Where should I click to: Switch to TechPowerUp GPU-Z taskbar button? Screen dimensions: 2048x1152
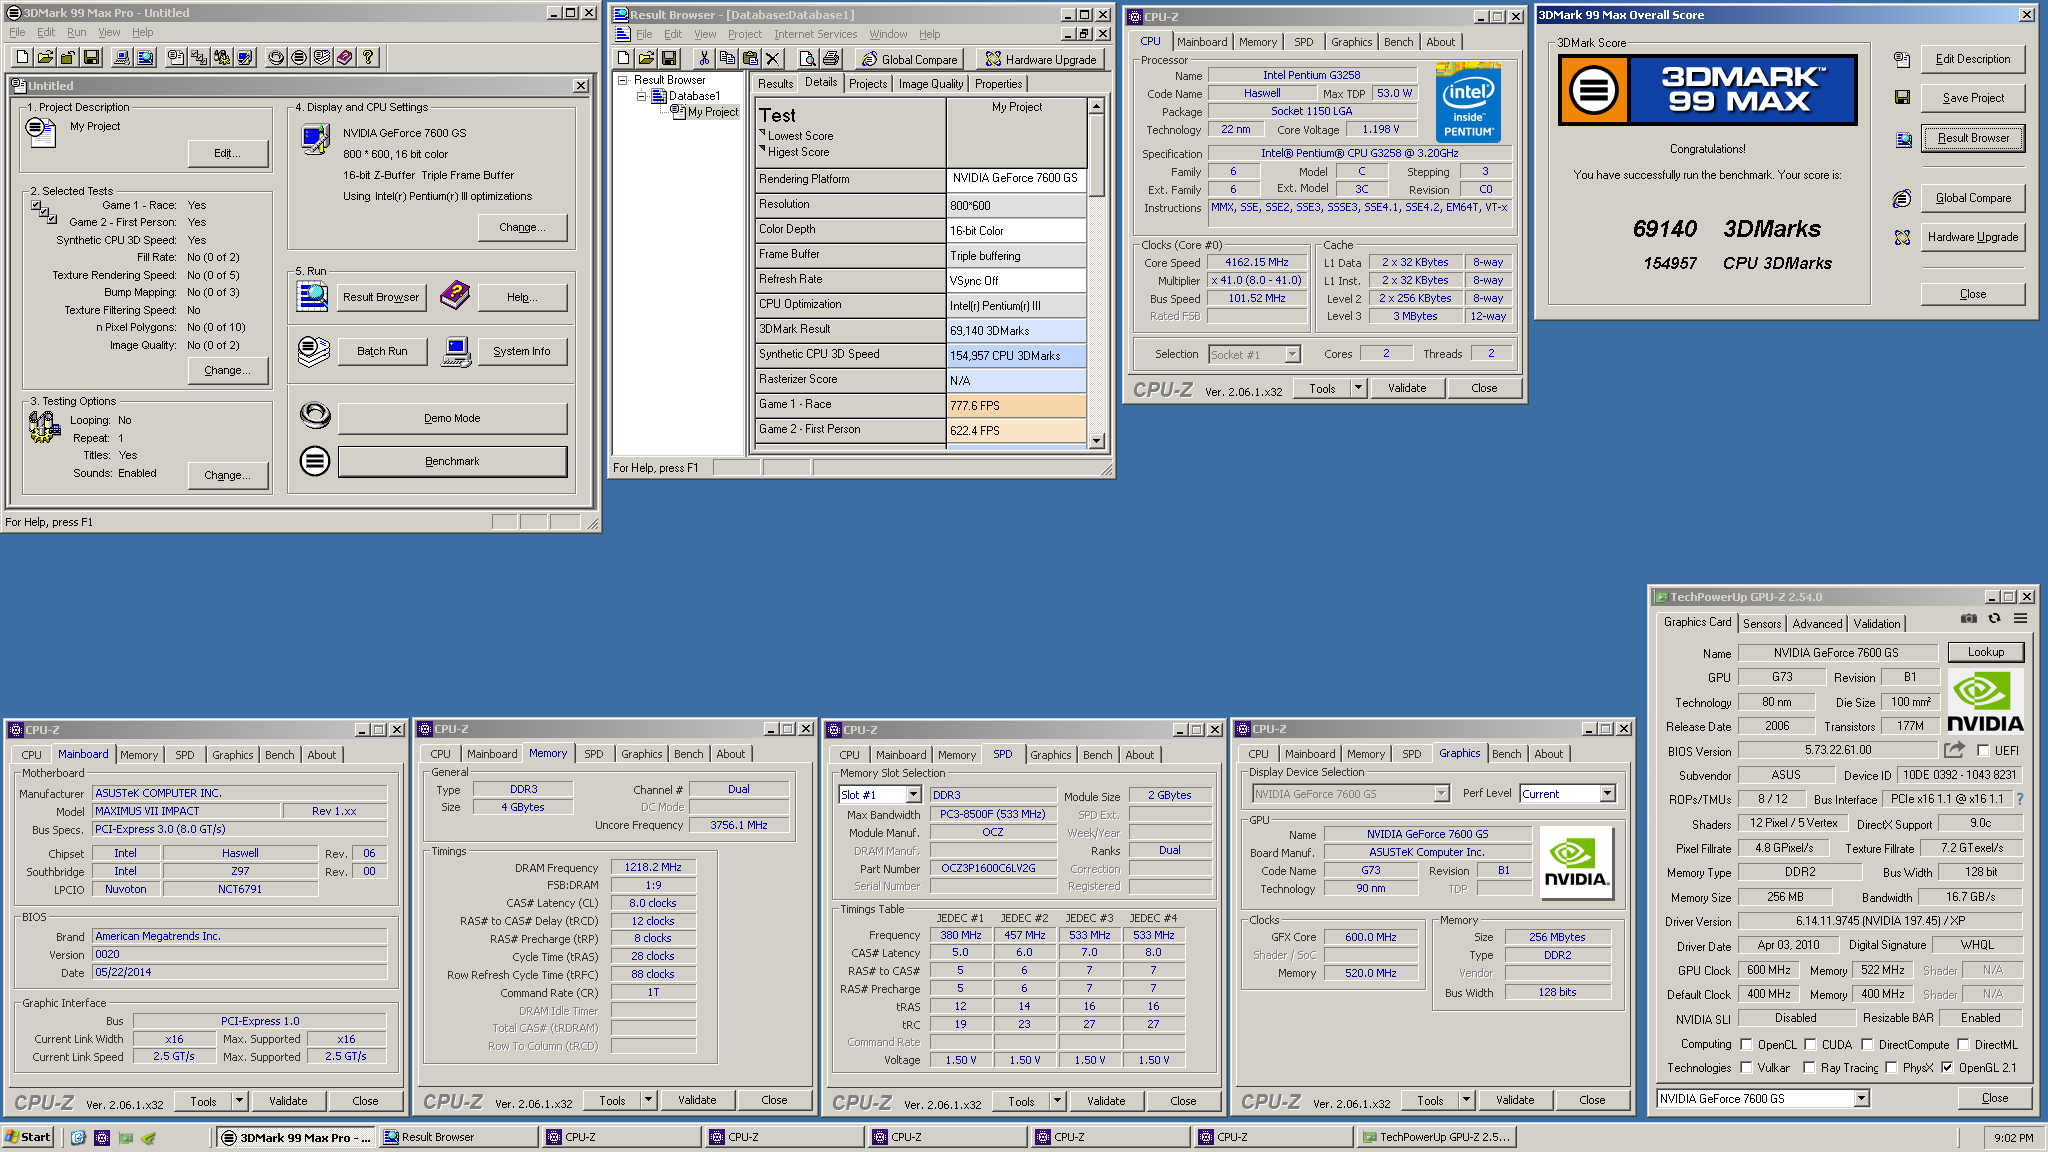tap(1437, 1137)
